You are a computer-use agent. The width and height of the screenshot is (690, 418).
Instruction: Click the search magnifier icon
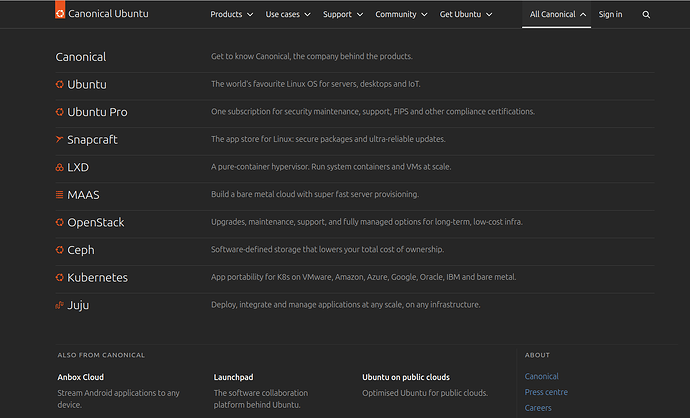[646, 15]
